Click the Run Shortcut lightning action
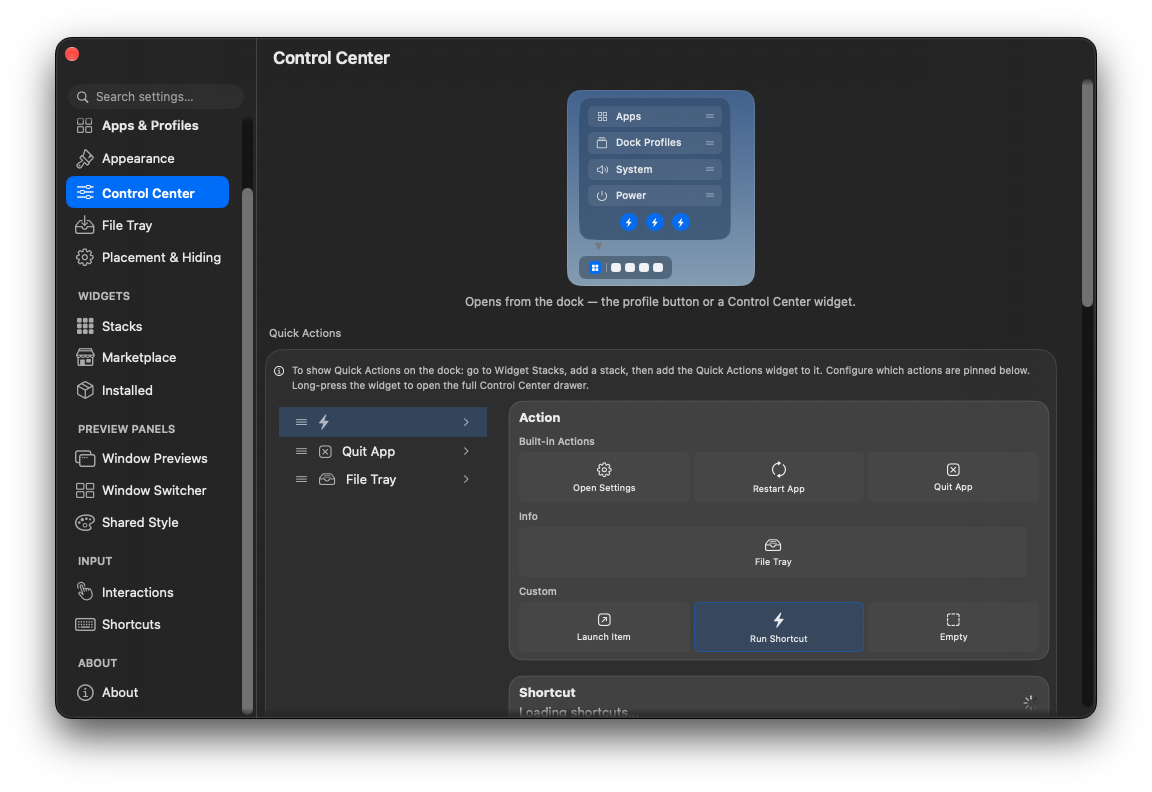1152x792 pixels. coord(778,627)
